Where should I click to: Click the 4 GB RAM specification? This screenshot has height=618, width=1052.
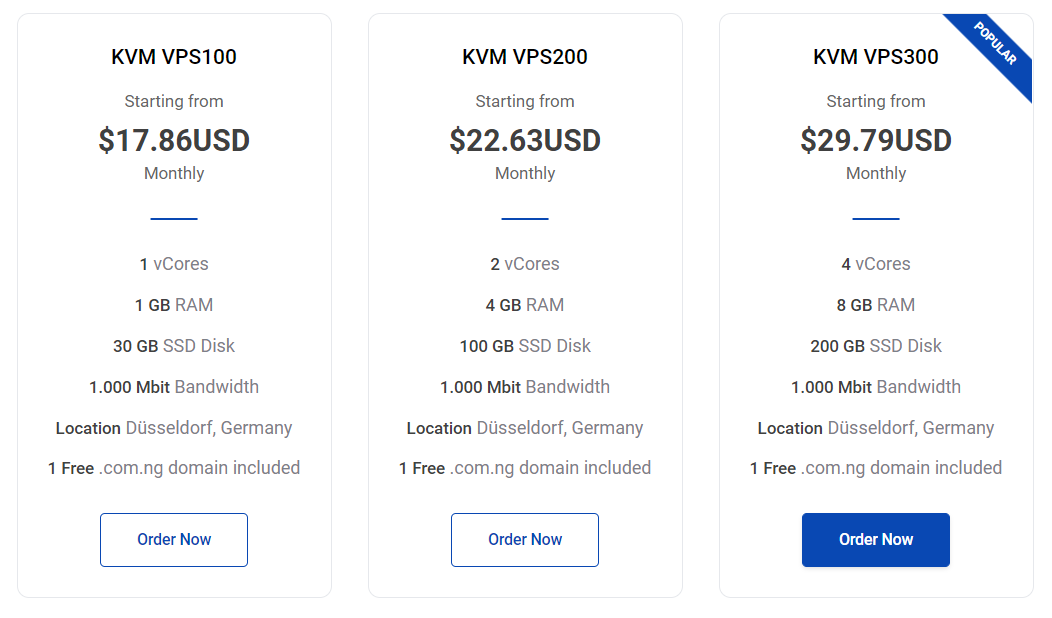pyautogui.click(x=525, y=305)
